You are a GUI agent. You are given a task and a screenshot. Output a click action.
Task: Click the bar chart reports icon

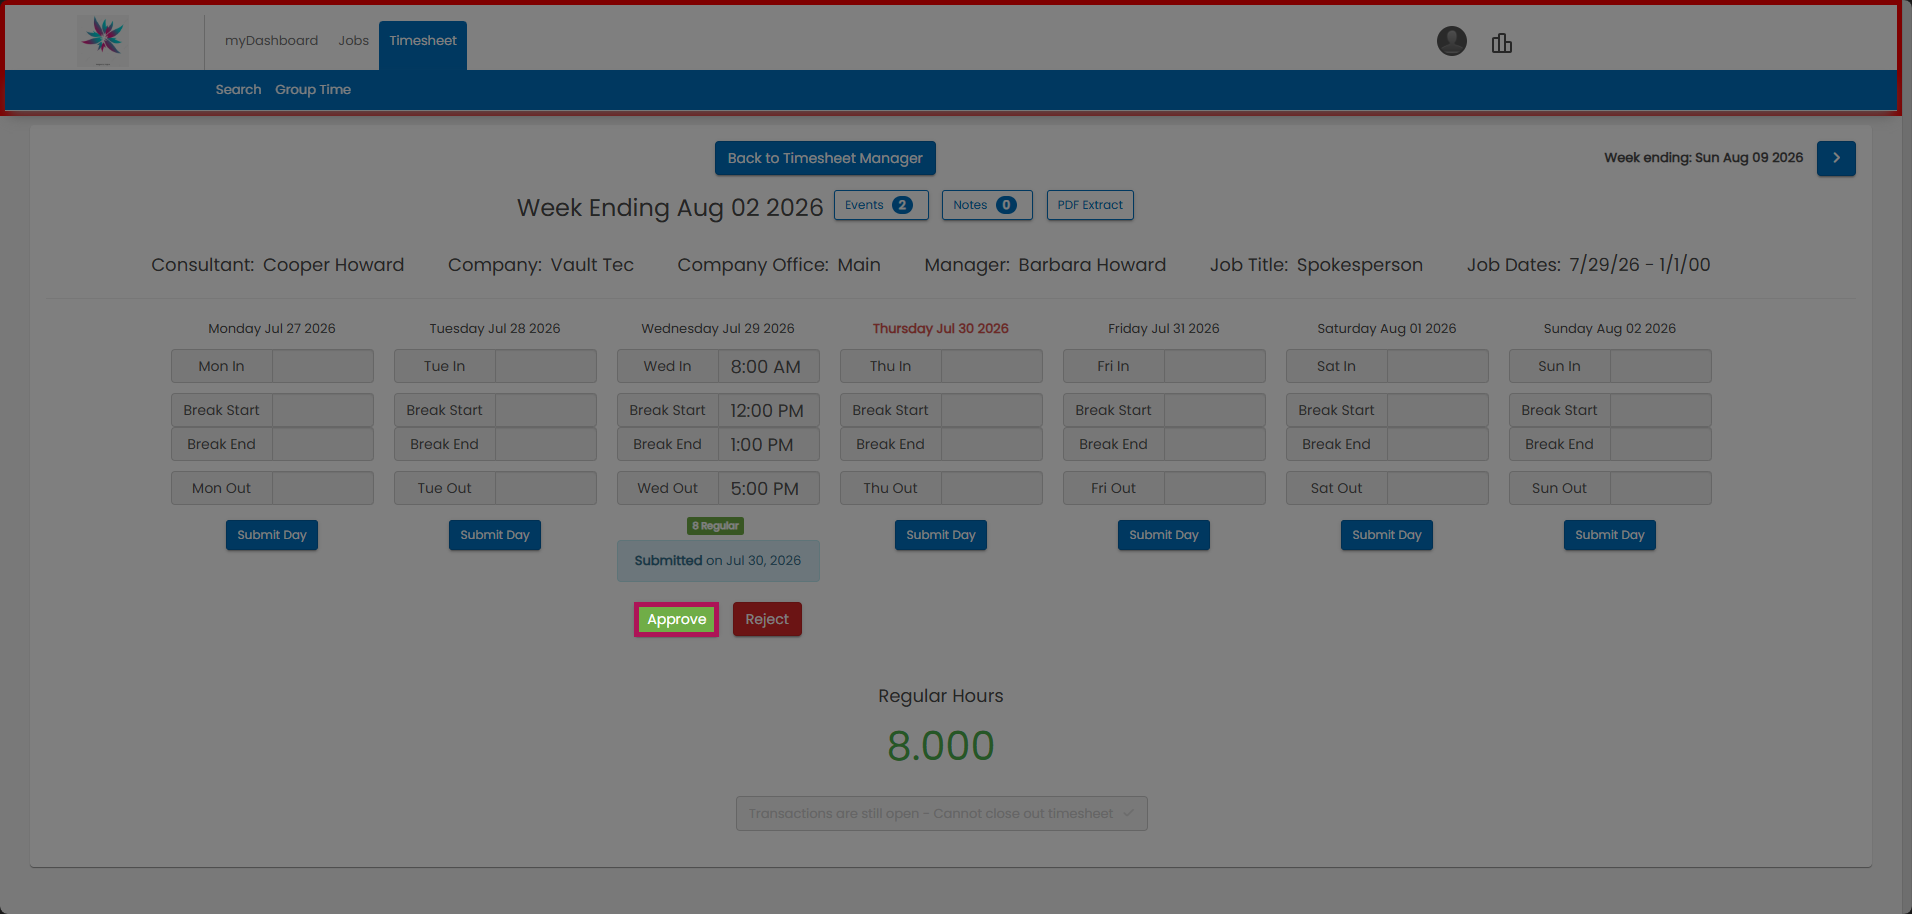[1501, 43]
